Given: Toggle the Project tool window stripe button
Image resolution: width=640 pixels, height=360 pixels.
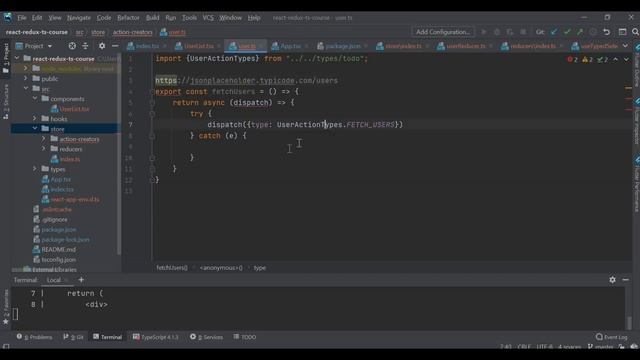Looking at the screenshot, I should point(6,58).
